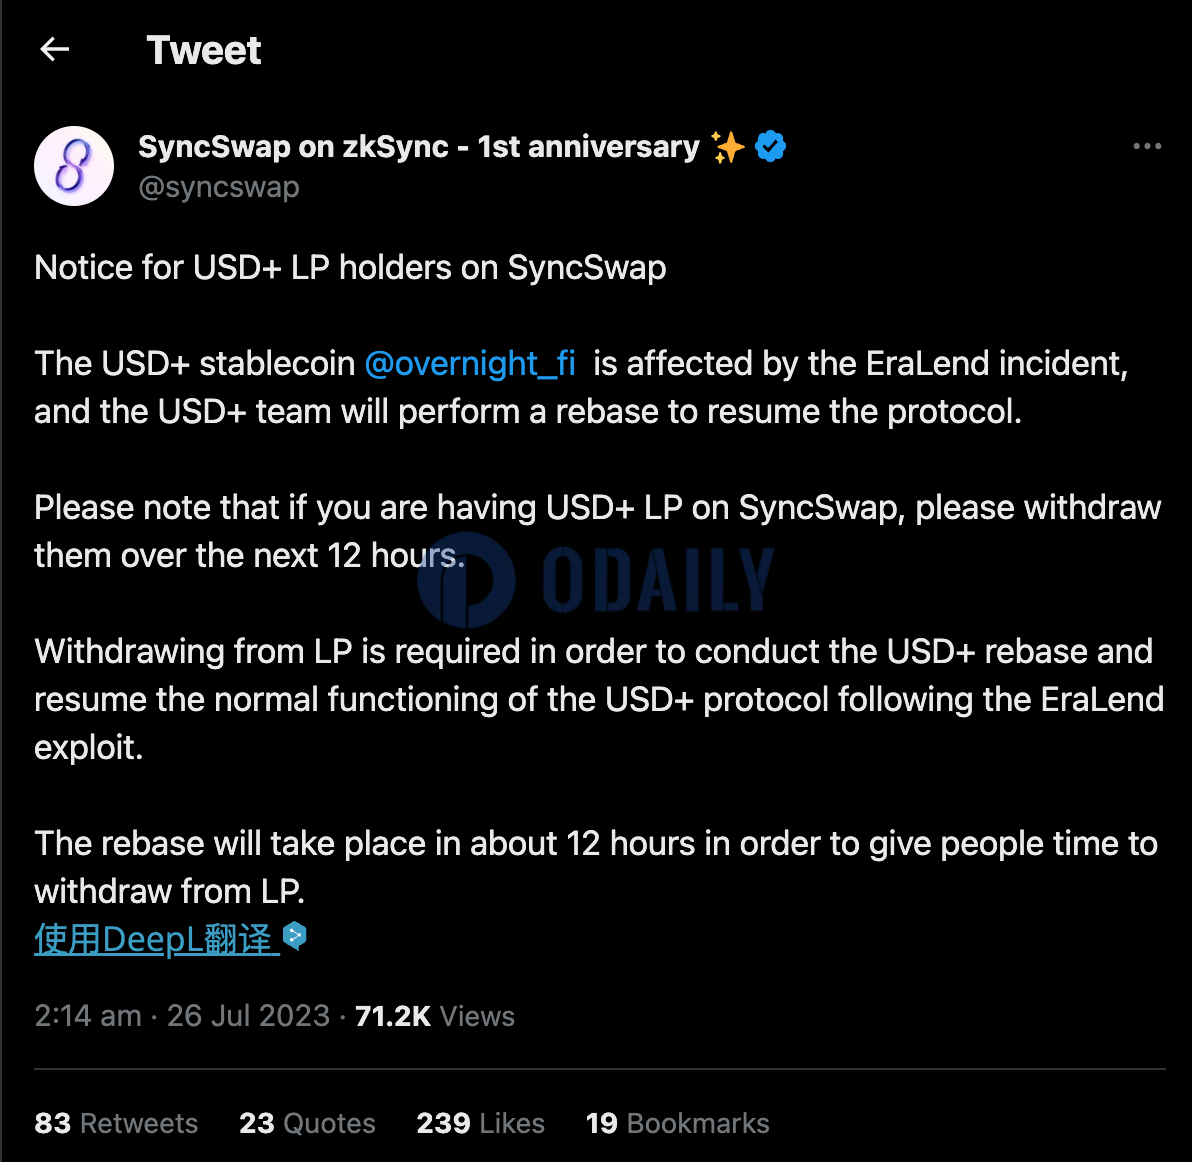Click the Tweet header title
This screenshot has height=1162, width=1192.
point(204,50)
